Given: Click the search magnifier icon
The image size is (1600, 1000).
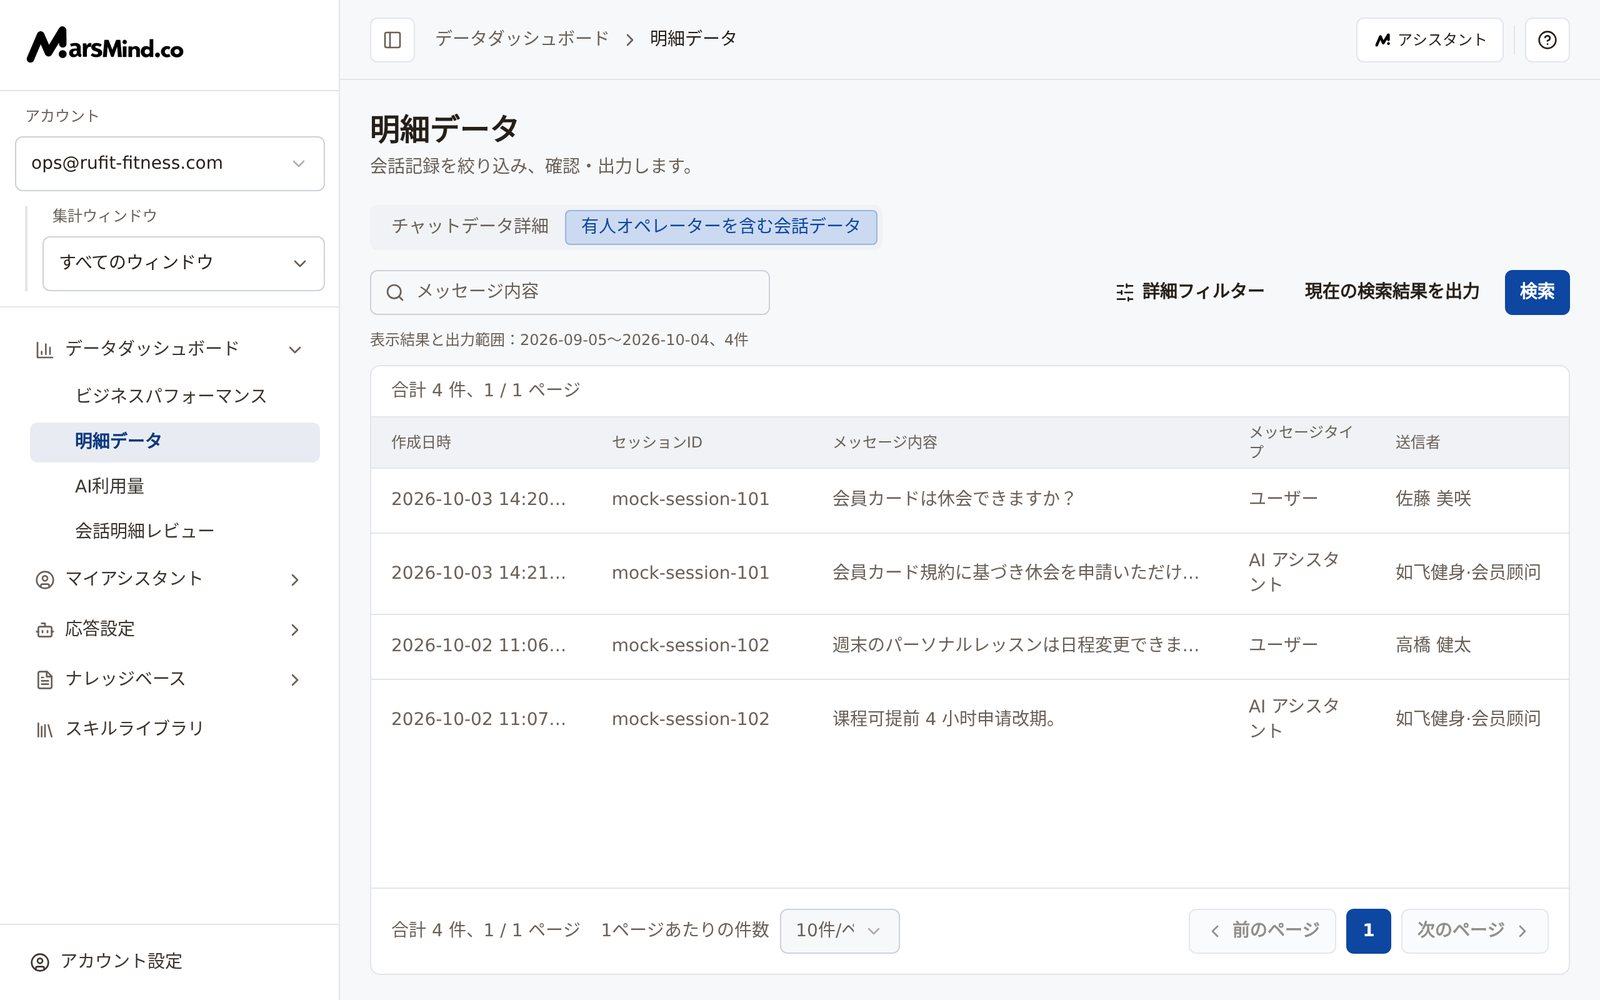Looking at the screenshot, I should point(395,292).
